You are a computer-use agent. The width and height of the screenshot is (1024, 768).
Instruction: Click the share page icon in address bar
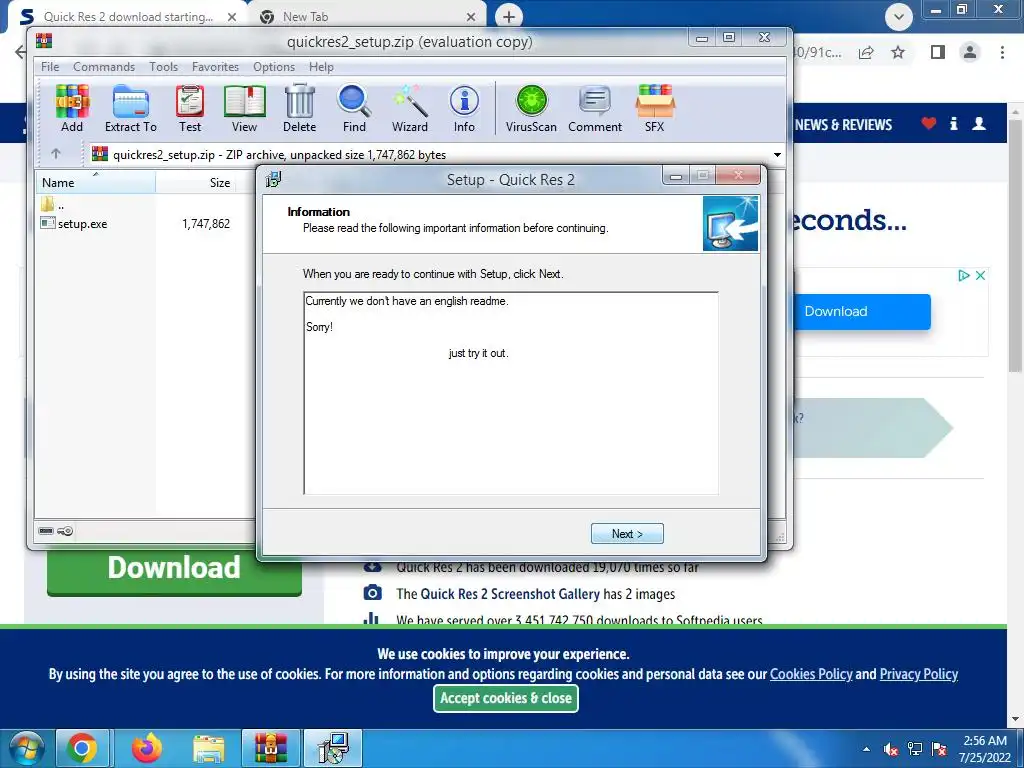point(866,52)
